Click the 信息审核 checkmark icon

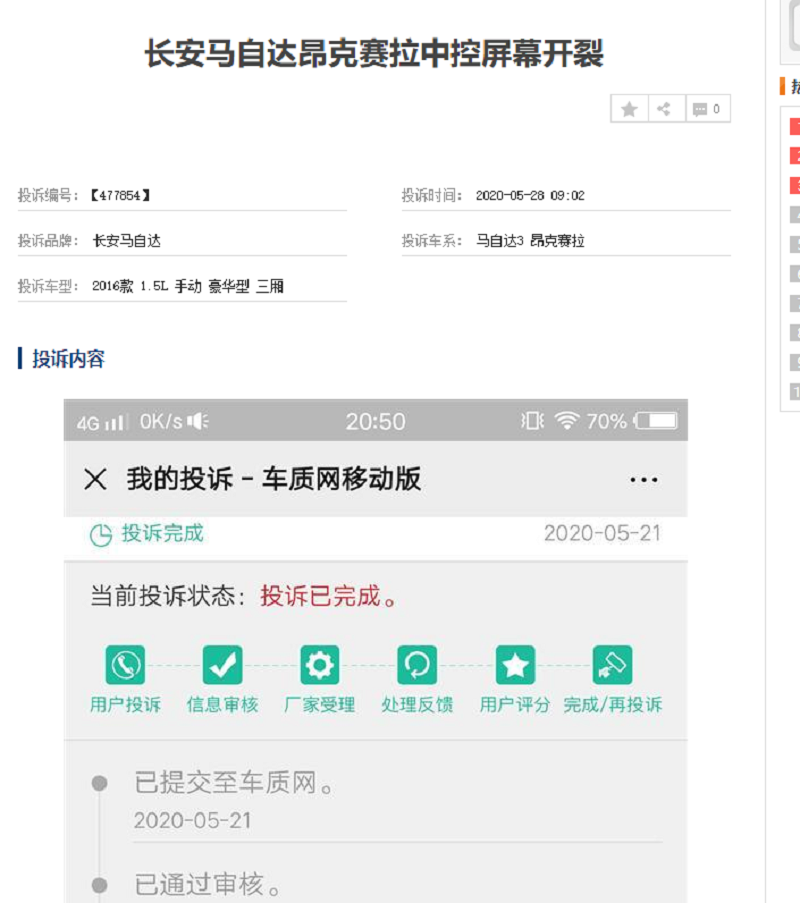222,665
